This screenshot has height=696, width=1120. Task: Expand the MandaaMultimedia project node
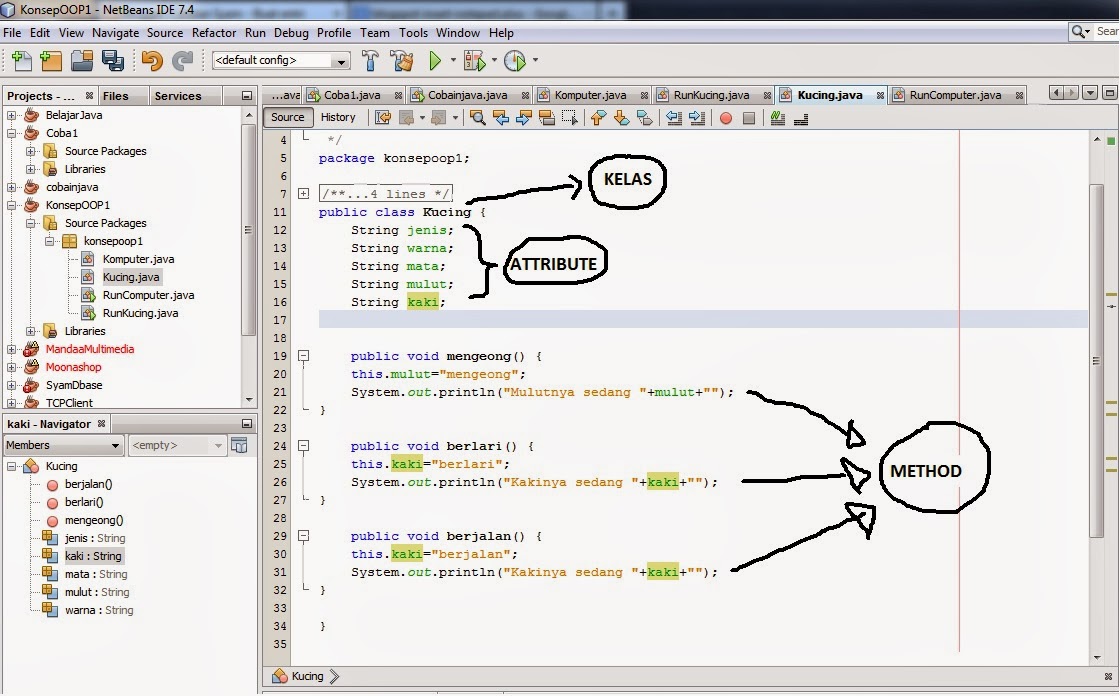[11, 349]
